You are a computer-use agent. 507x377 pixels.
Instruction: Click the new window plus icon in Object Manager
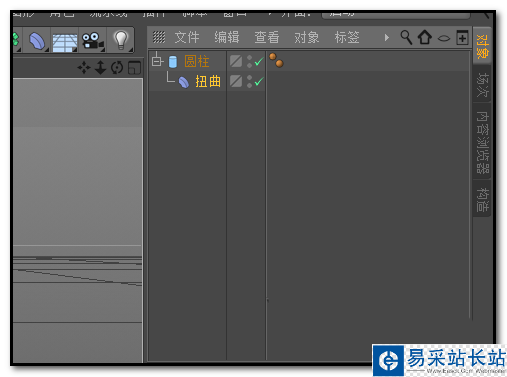462,37
